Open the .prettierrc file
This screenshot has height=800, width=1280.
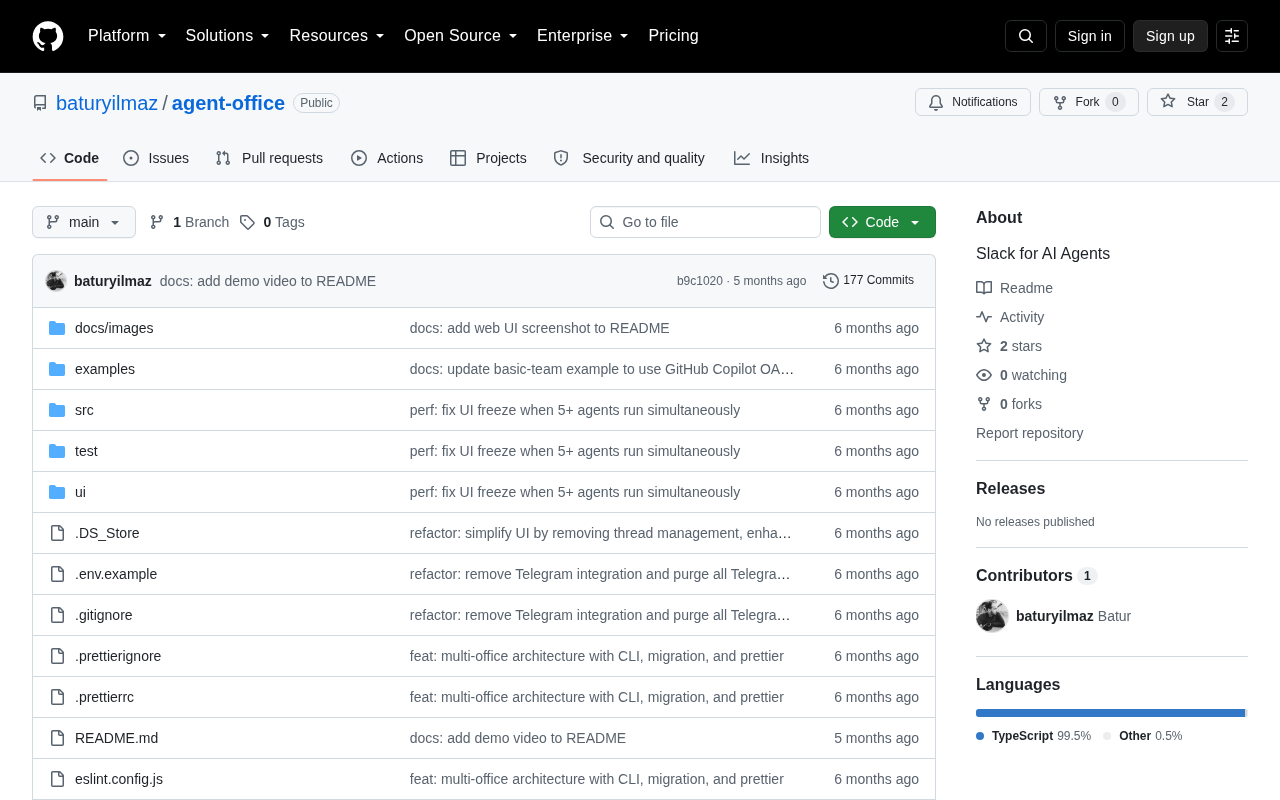pyautogui.click(x=104, y=697)
